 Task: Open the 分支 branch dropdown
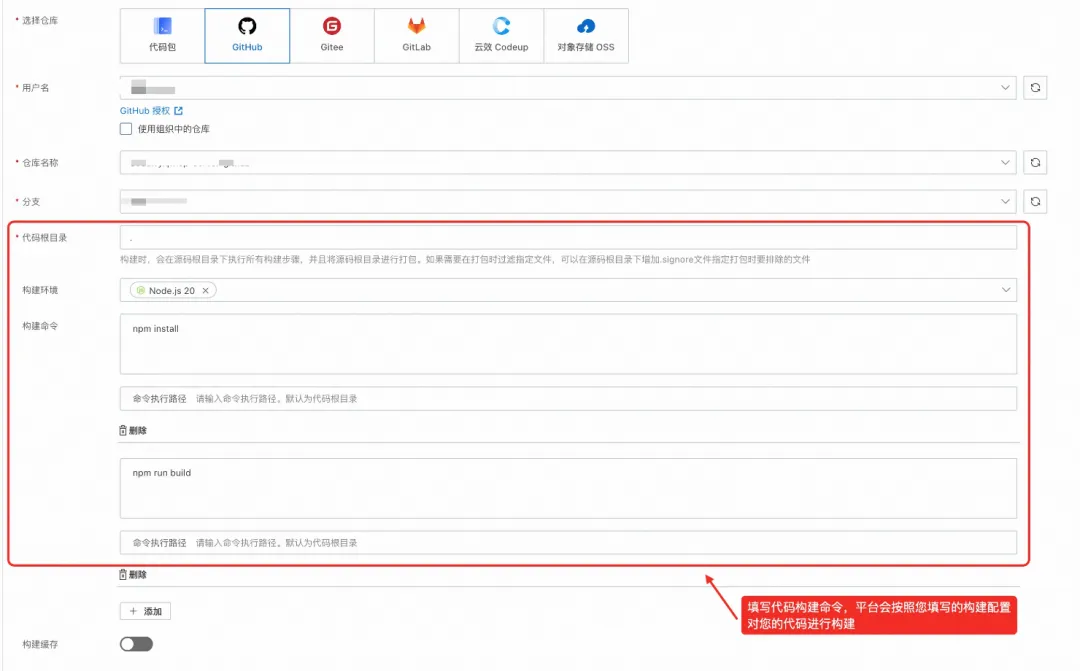coord(568,201)
